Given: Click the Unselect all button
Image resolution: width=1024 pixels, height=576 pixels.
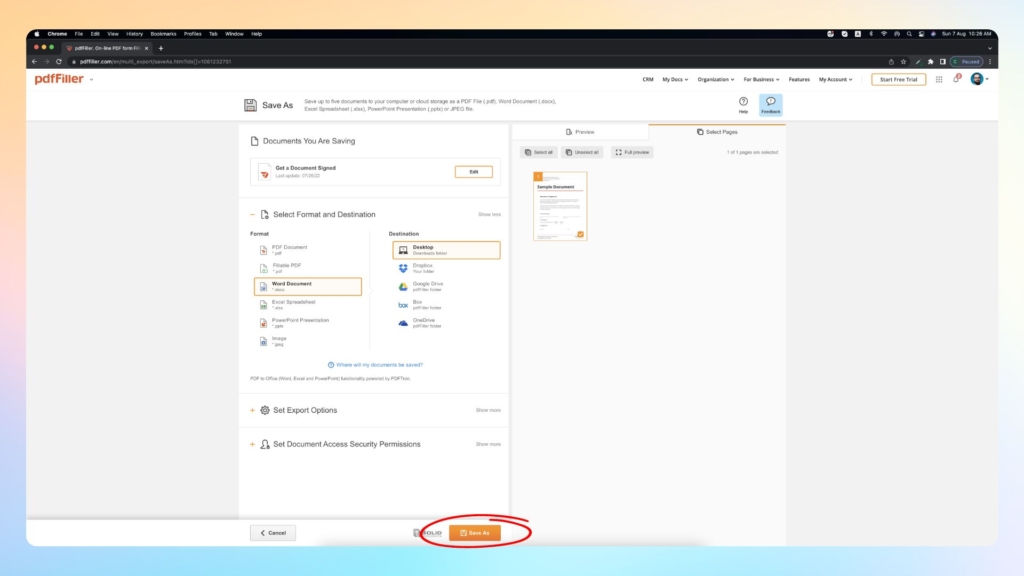Looking at the screenshot, I should click(x=582, y=152).
